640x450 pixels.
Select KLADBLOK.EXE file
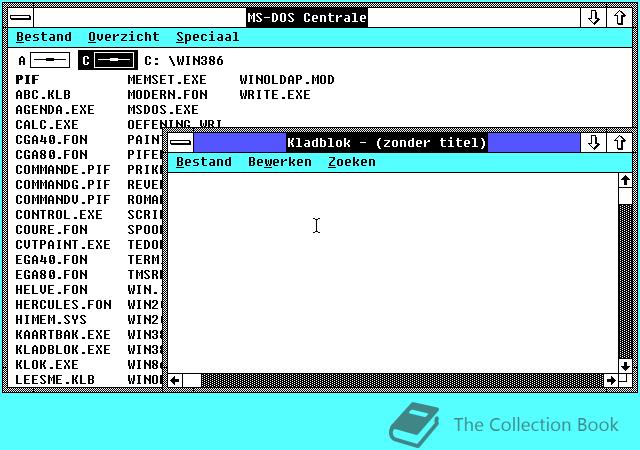(x=63, y=350)
